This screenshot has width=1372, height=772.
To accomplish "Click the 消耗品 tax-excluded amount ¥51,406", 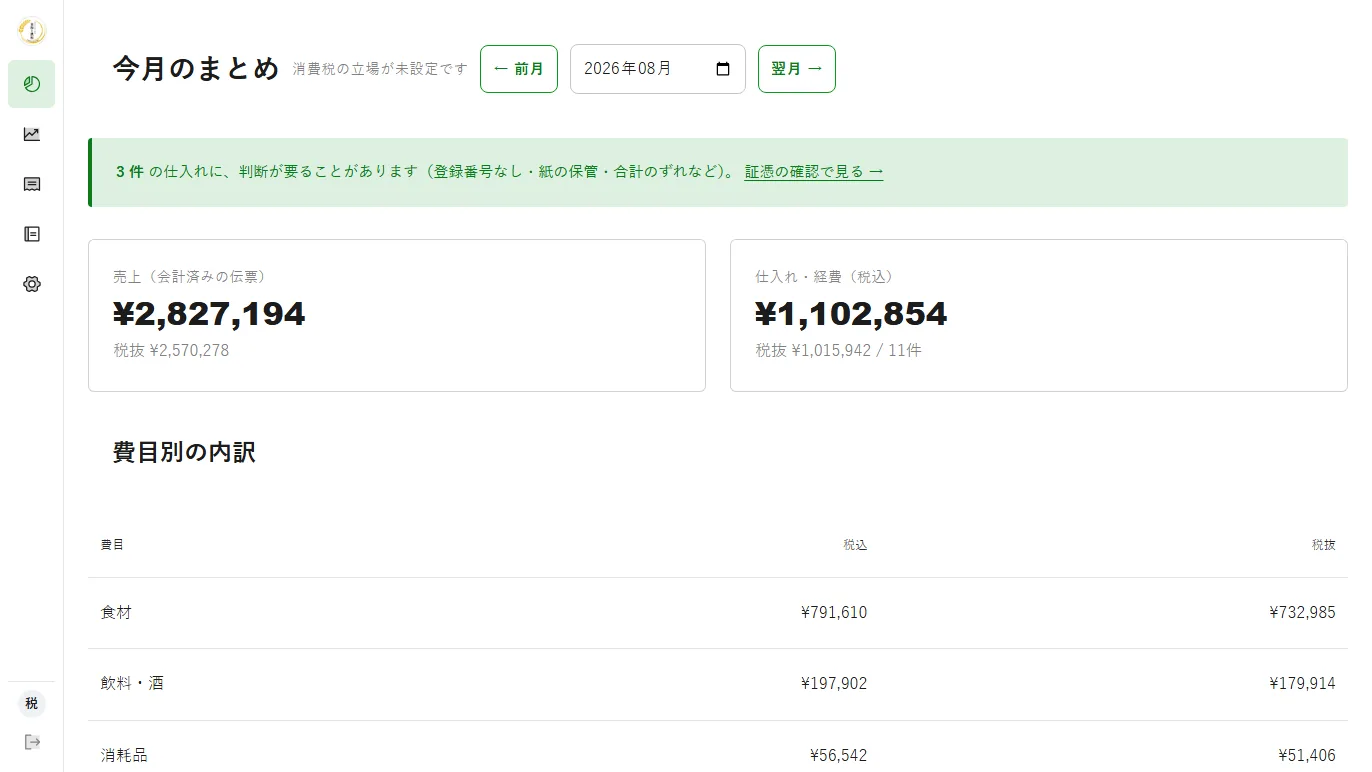I will (x=1306, y=755).
